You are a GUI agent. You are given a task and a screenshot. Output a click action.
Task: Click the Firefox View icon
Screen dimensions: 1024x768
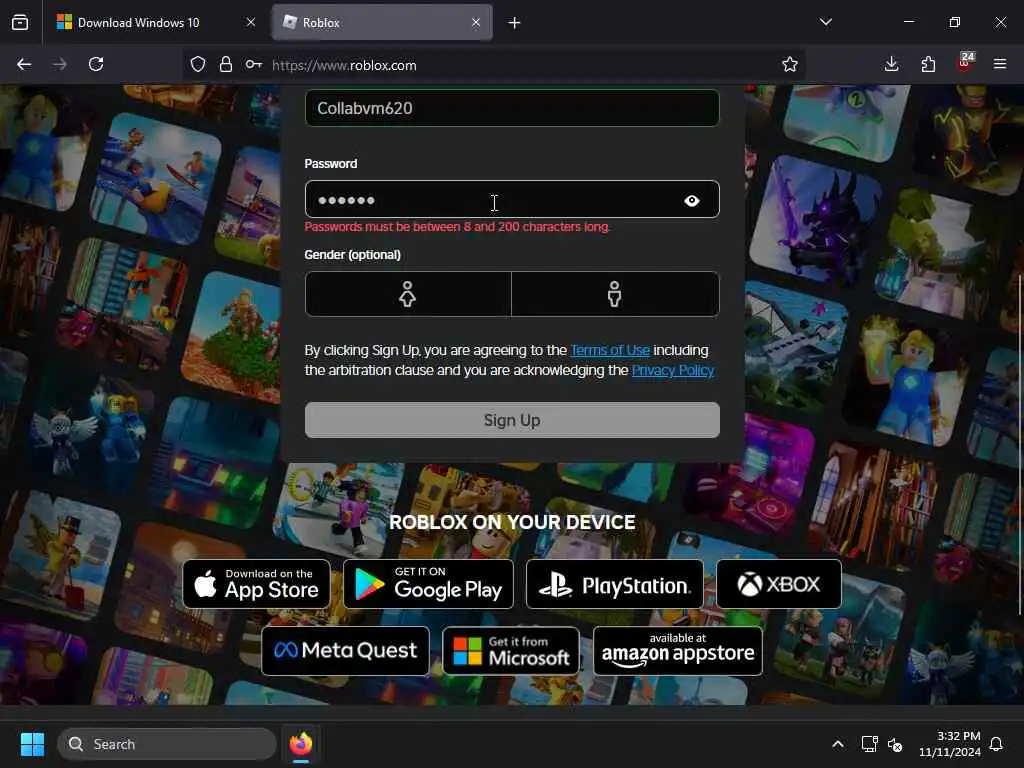pos(20,22)
